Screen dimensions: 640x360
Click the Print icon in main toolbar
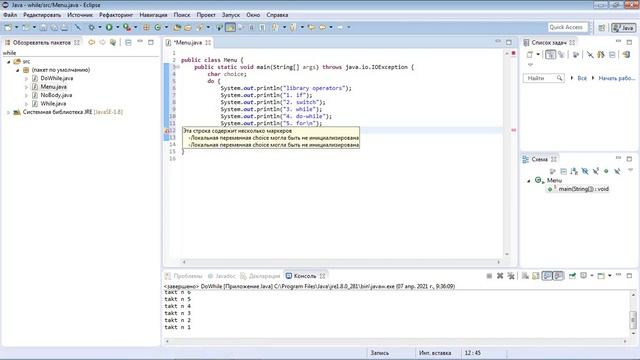[64, 27]
